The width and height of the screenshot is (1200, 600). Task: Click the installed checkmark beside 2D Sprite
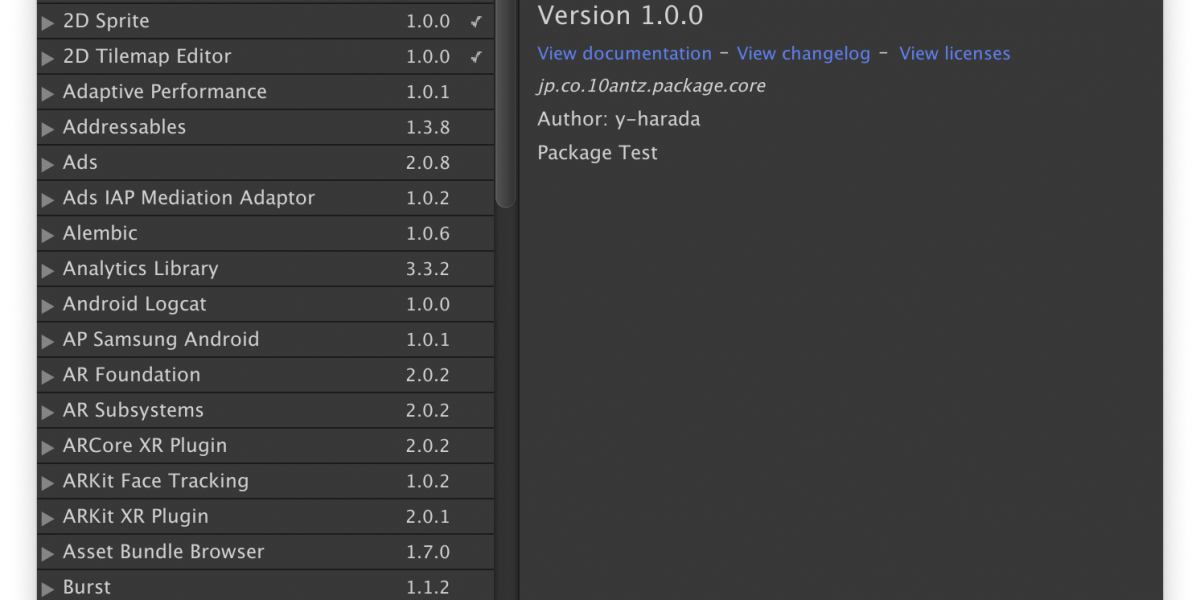click(476, 21)
